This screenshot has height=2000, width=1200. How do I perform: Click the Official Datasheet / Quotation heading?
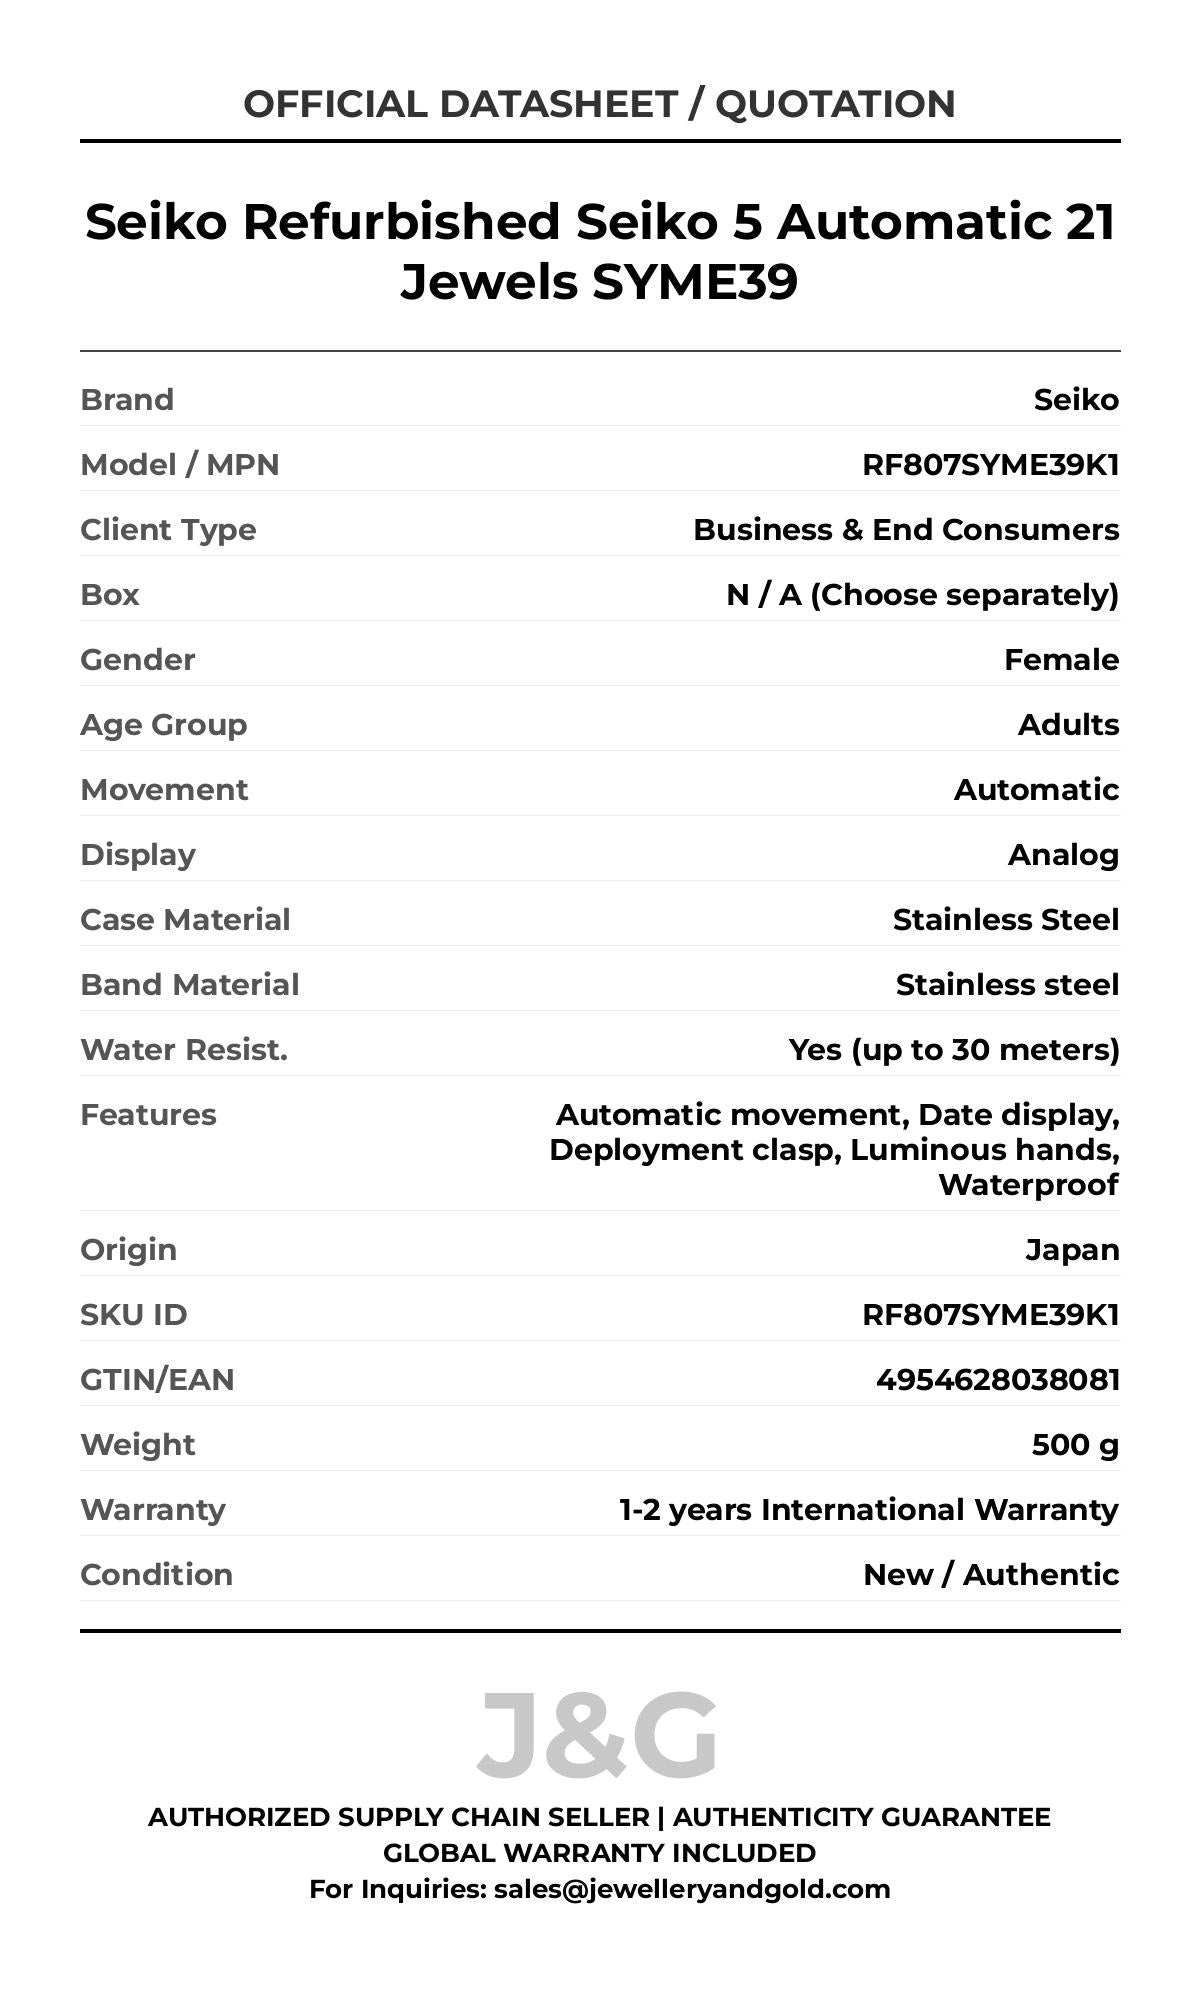[599, 104]
